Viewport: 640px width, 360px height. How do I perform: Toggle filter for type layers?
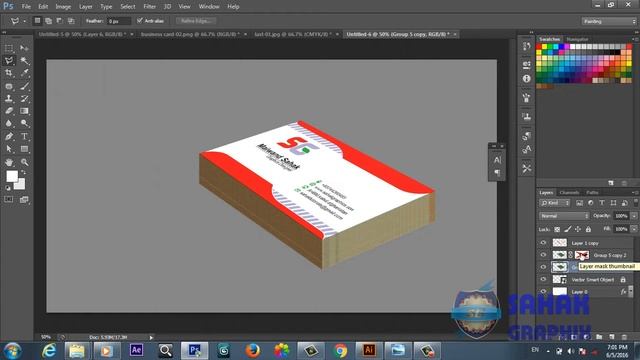click(x=602, y=203)
